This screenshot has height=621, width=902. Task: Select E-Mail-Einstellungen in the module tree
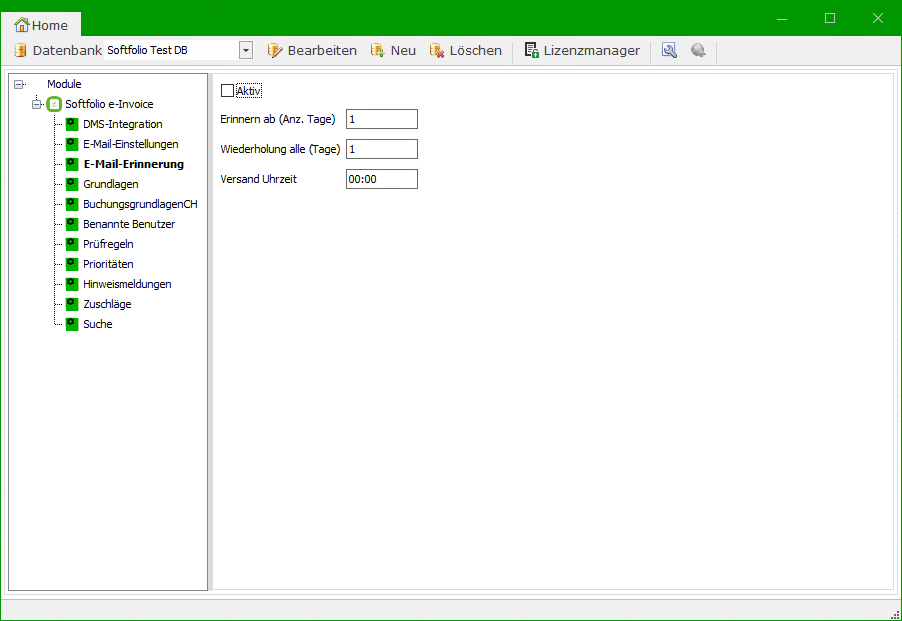tap(130, 144)
